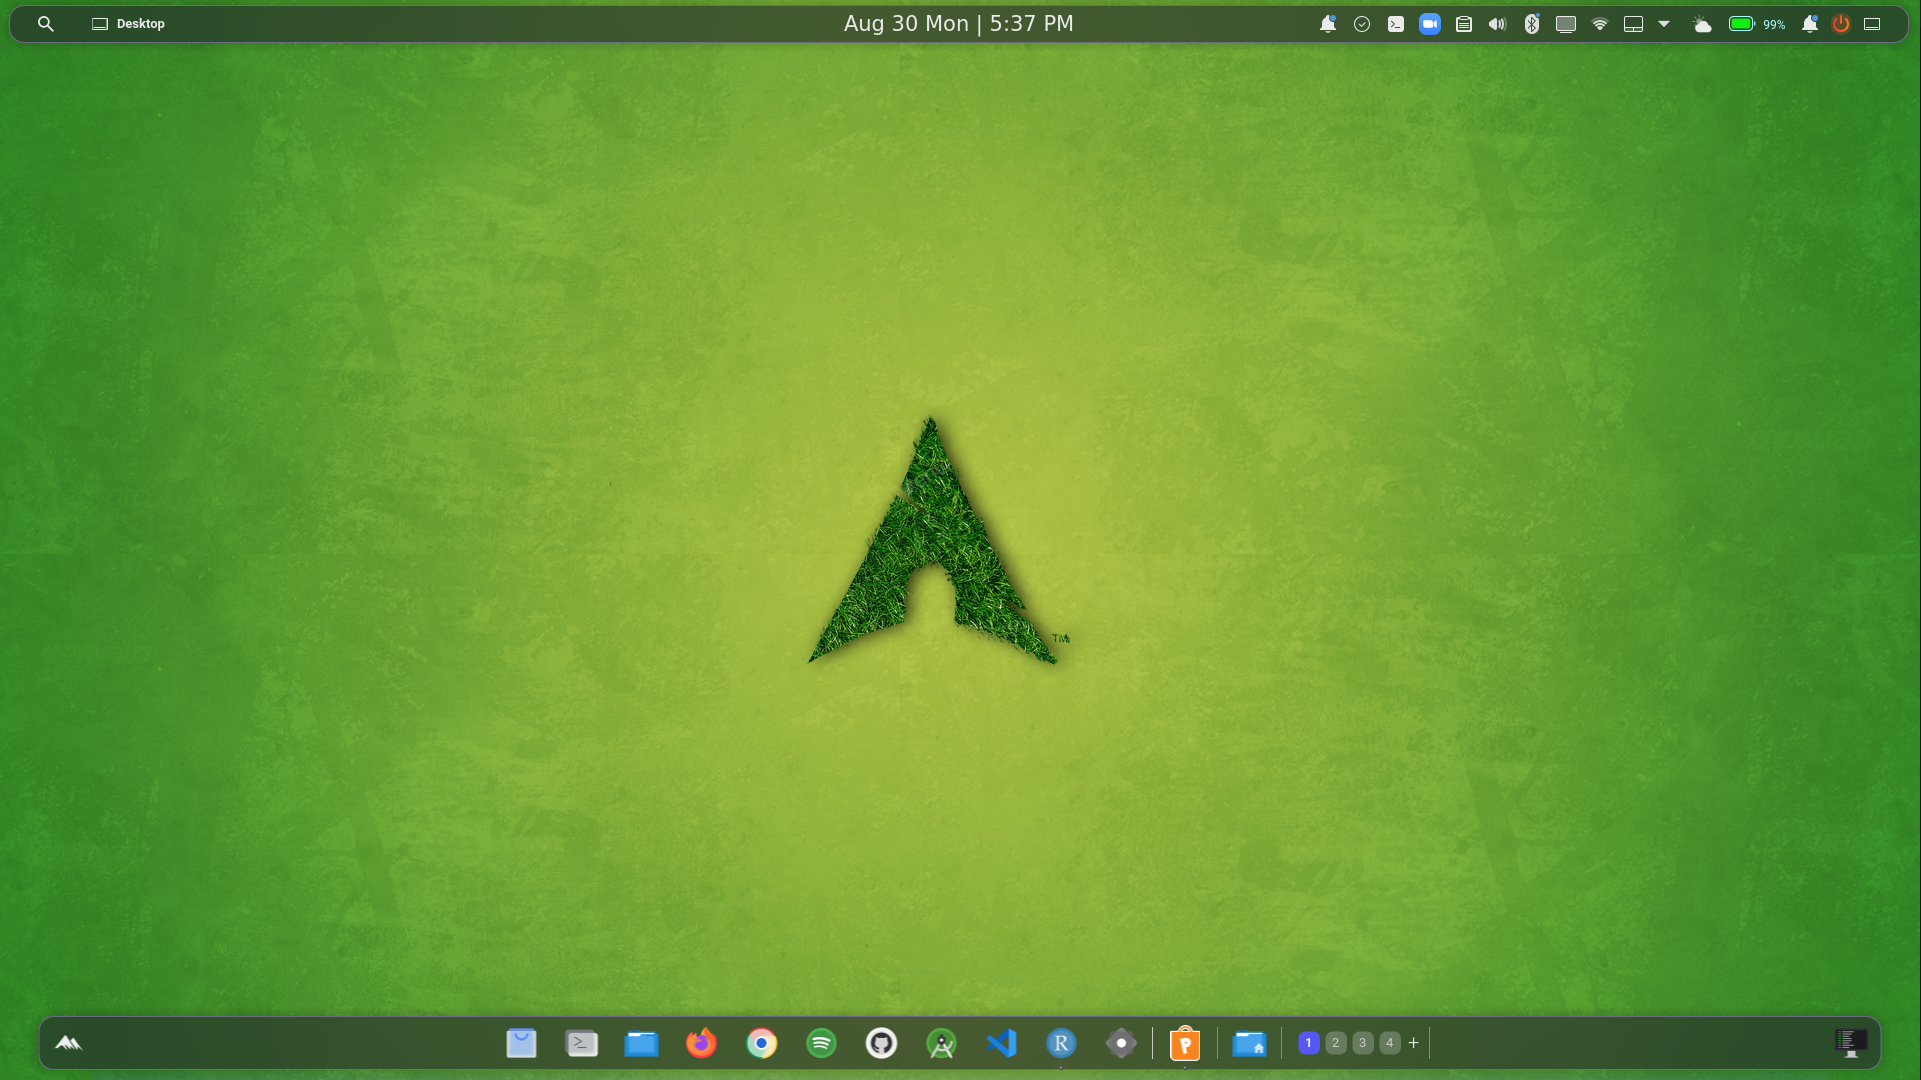The width and height of the screenshot is (1921, 1080).
Task: Launch Firefox from the dock
Action: (x=701, y=1043)
